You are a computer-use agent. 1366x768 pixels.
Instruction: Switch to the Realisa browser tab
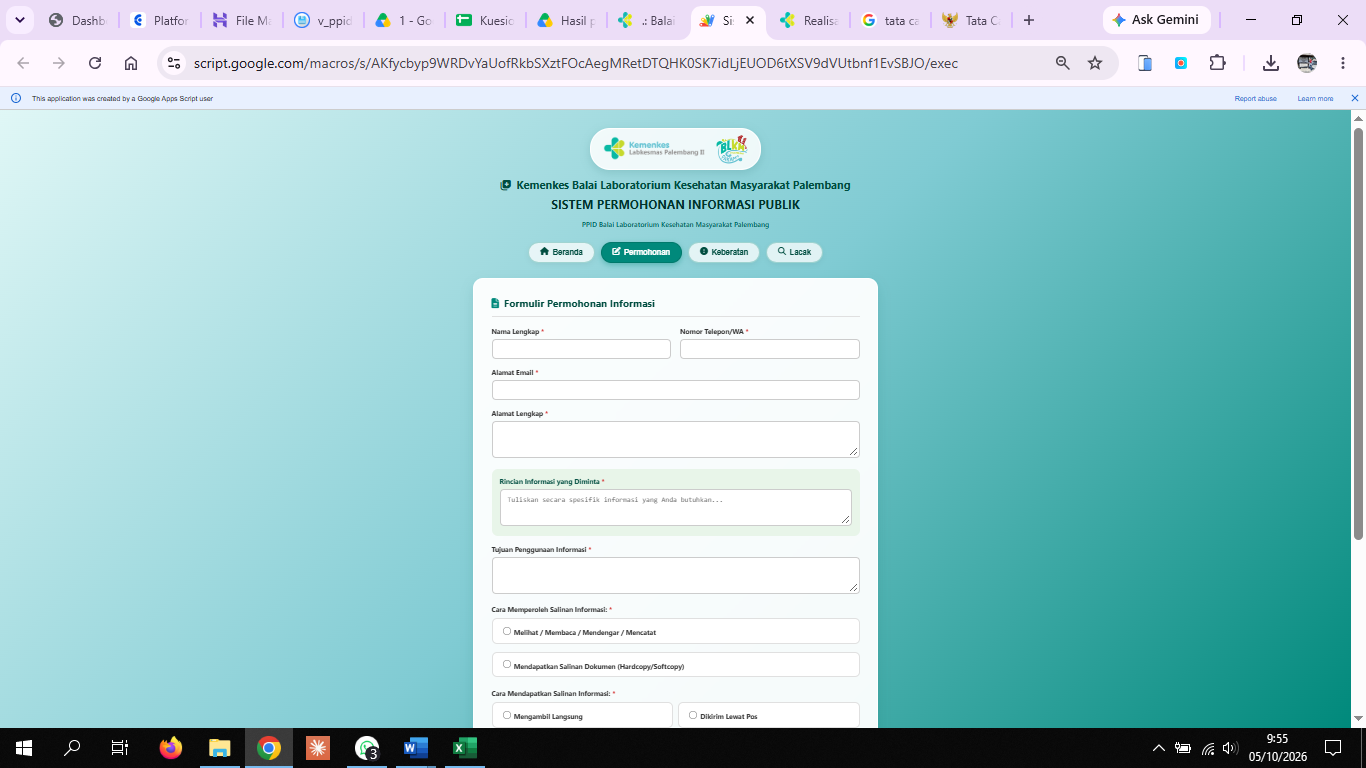811,20
